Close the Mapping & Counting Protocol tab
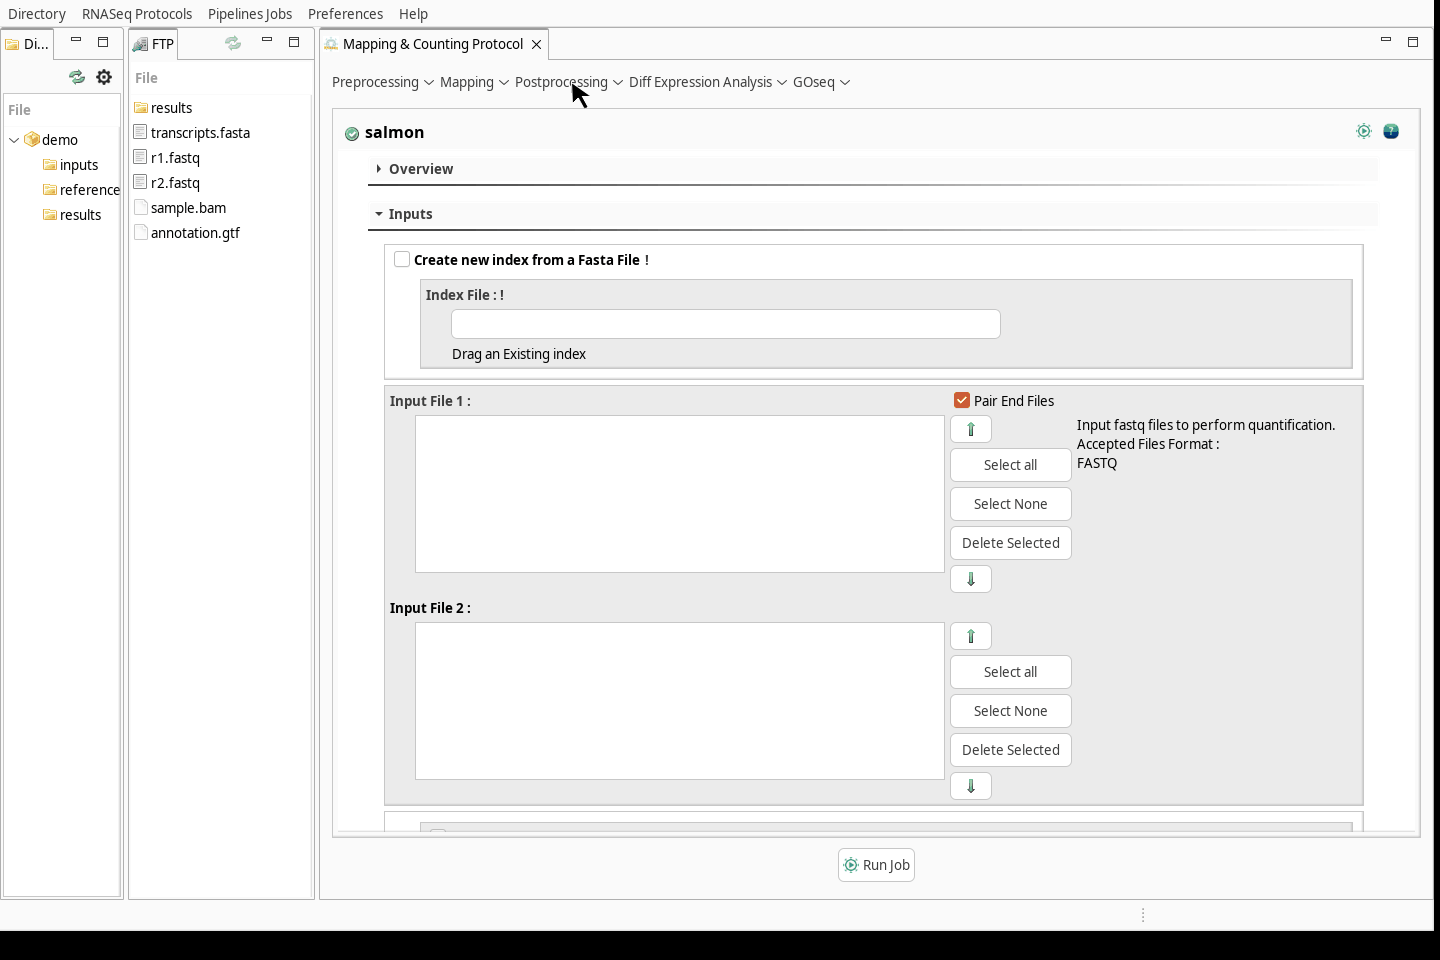 pyautogui.click(x=537, y=44)
